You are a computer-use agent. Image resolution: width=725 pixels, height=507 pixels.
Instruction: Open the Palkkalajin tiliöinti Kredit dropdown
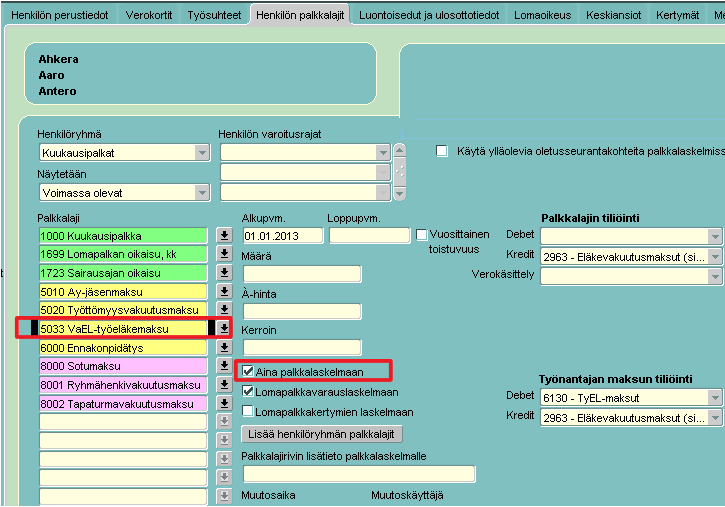715,257
